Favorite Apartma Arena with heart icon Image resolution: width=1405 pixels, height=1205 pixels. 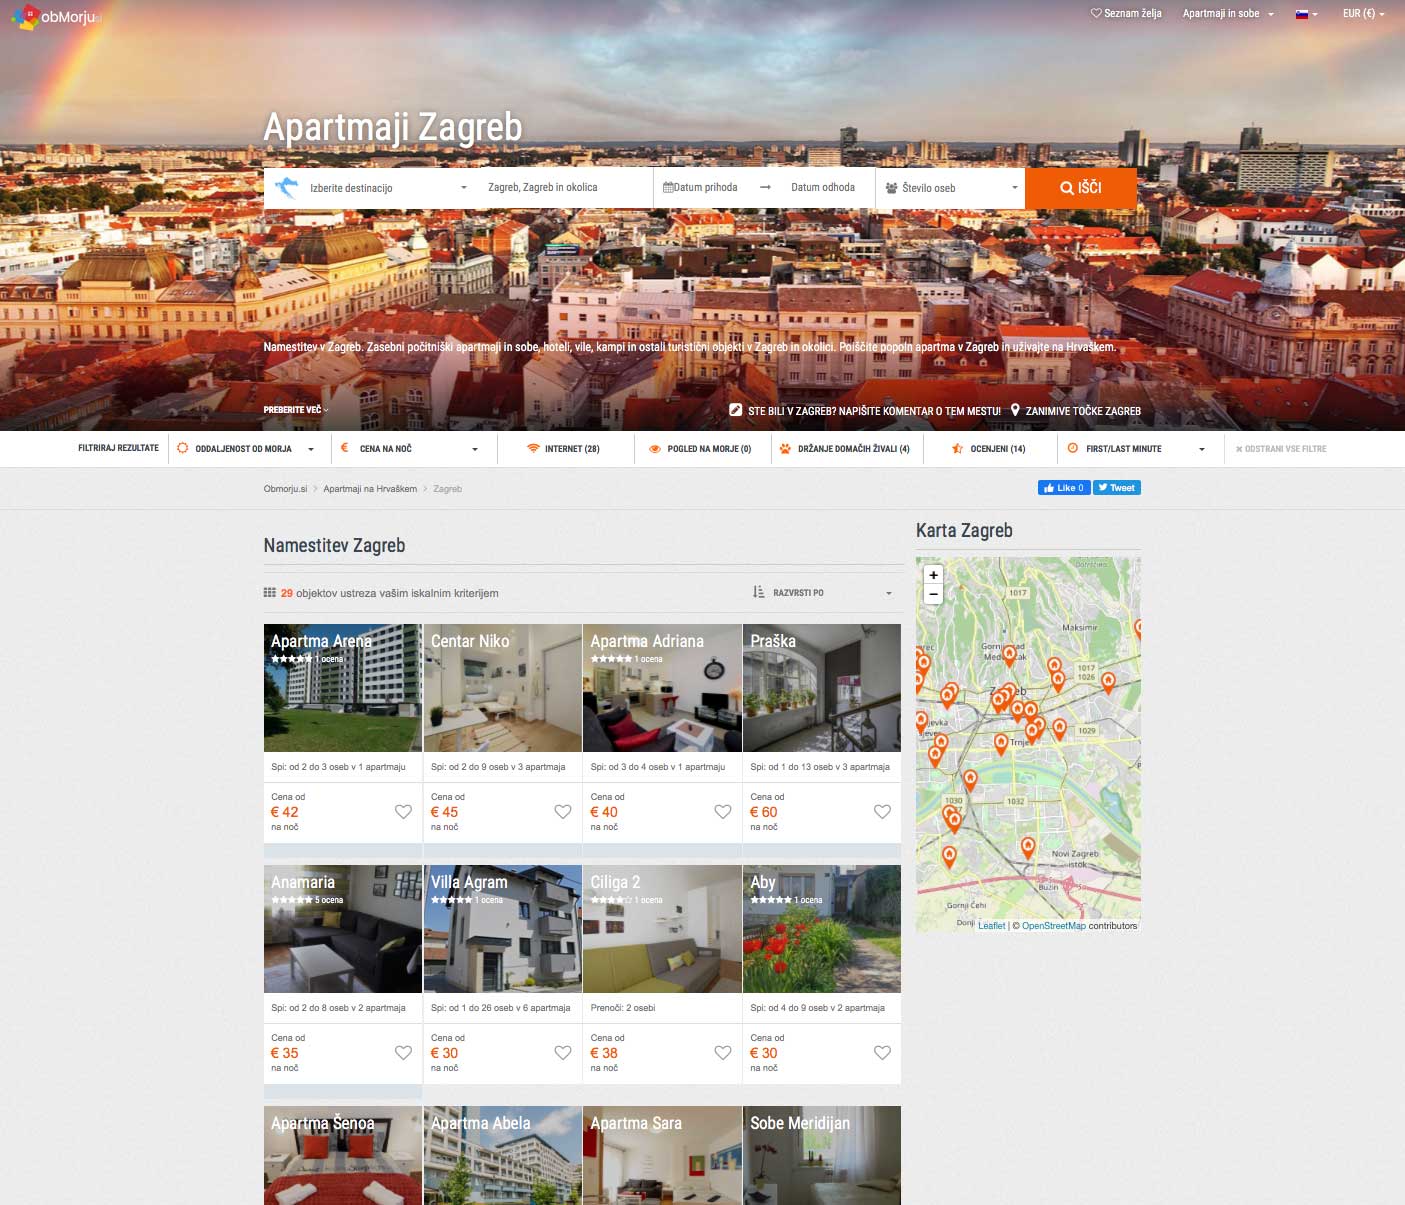click(x=403, y=812)
